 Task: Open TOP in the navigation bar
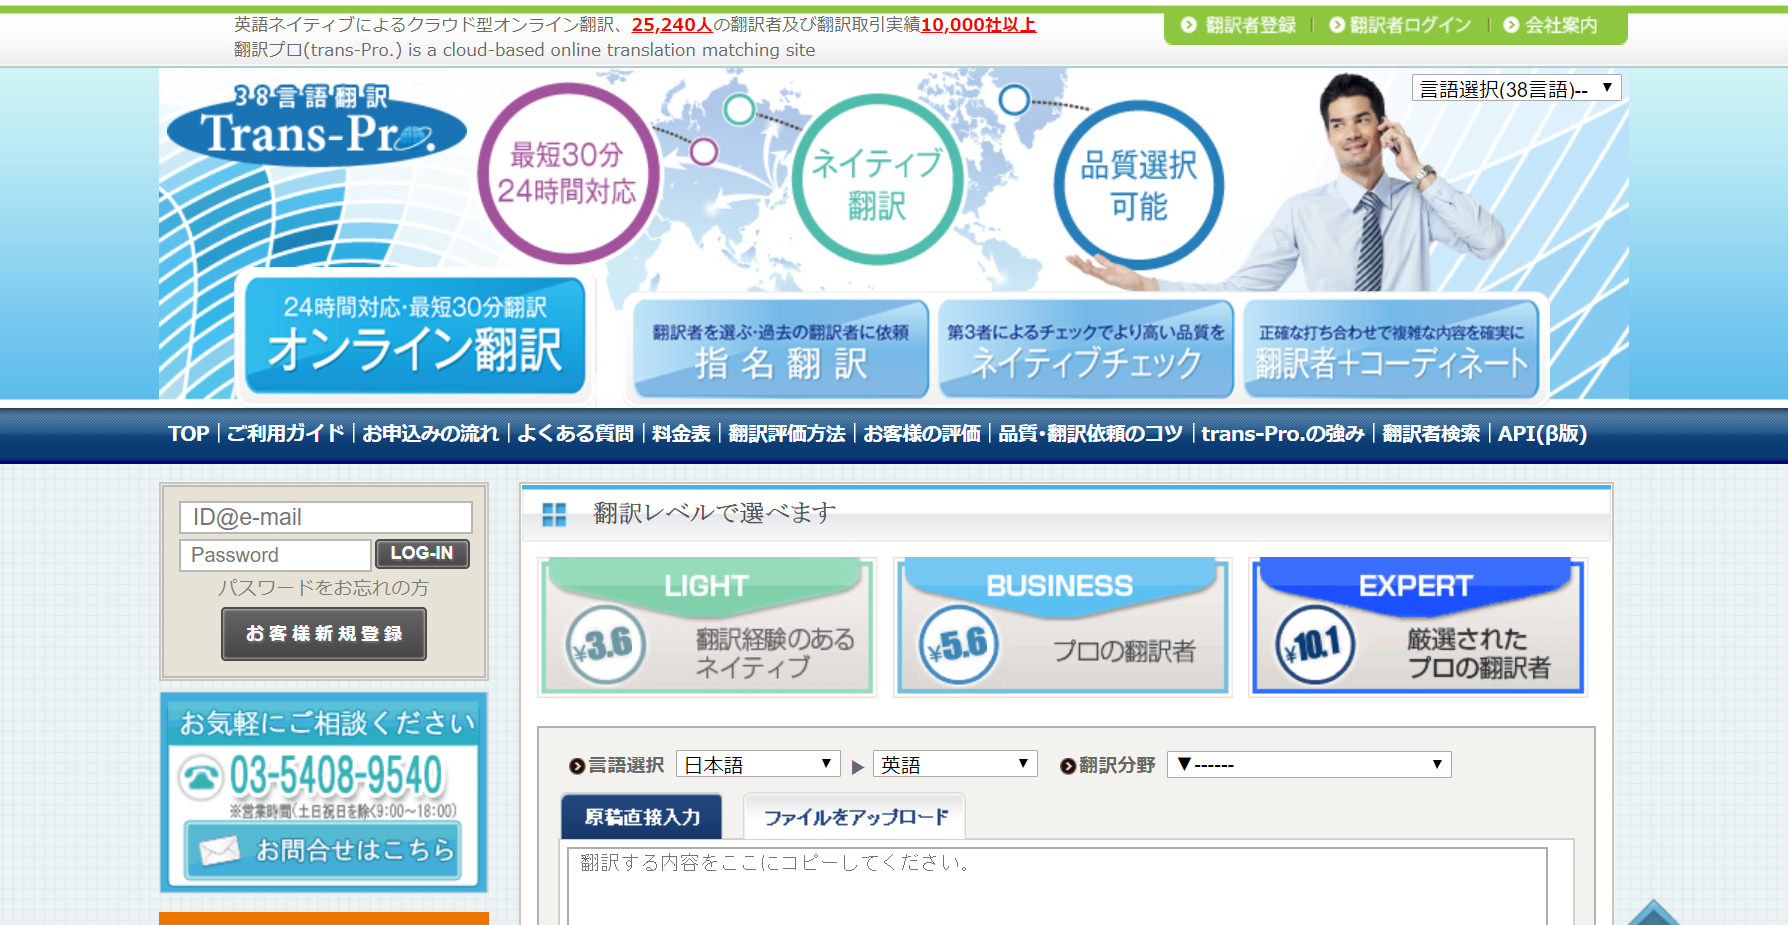tap(188, 433)
